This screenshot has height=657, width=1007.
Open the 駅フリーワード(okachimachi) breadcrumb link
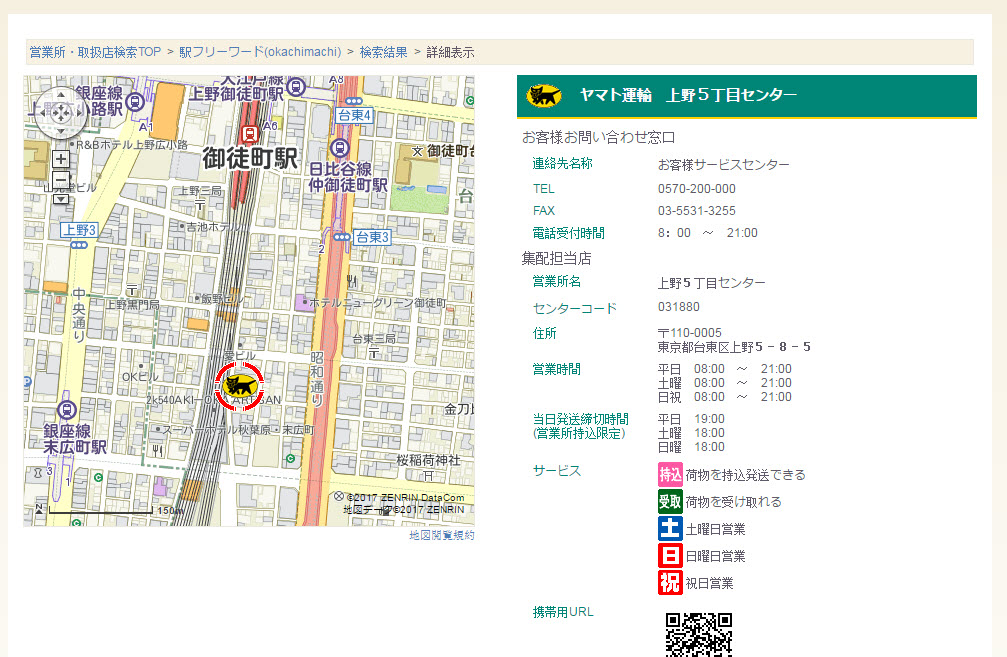[260, 52]
